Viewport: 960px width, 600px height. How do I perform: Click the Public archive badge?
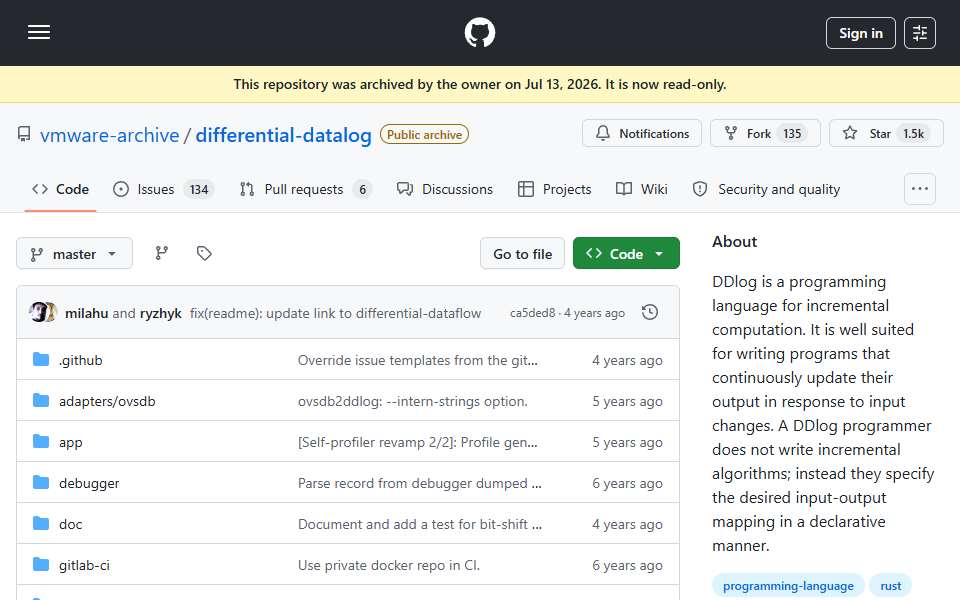424,135
